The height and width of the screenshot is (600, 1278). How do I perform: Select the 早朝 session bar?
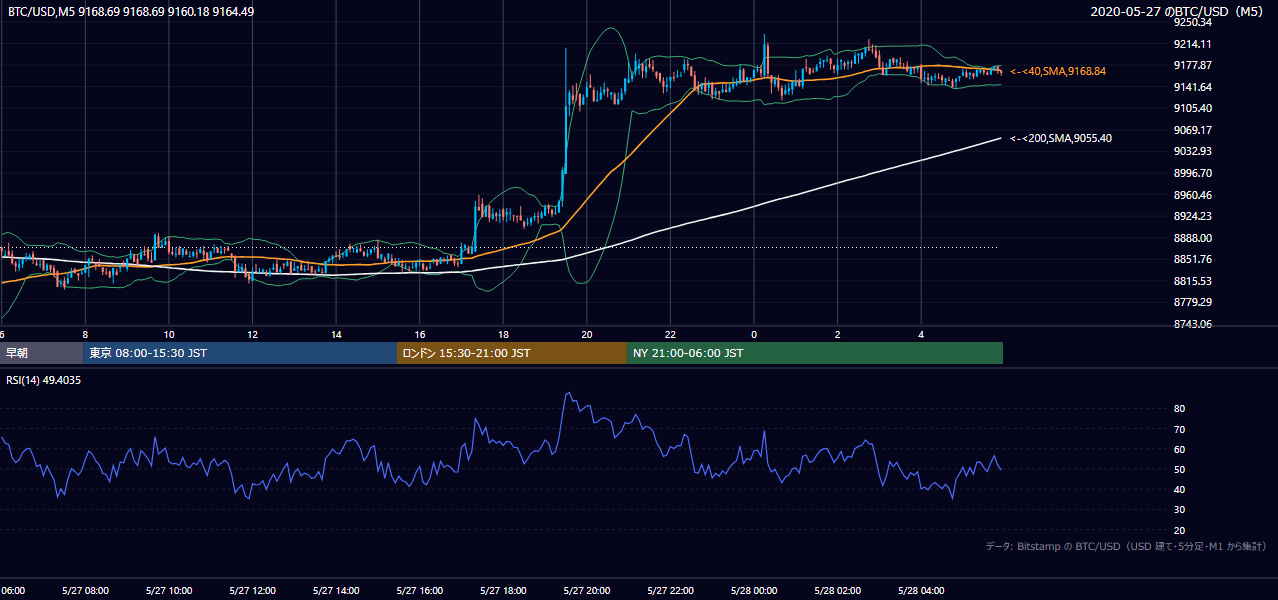pyautogui.click(x=41, y=353)
